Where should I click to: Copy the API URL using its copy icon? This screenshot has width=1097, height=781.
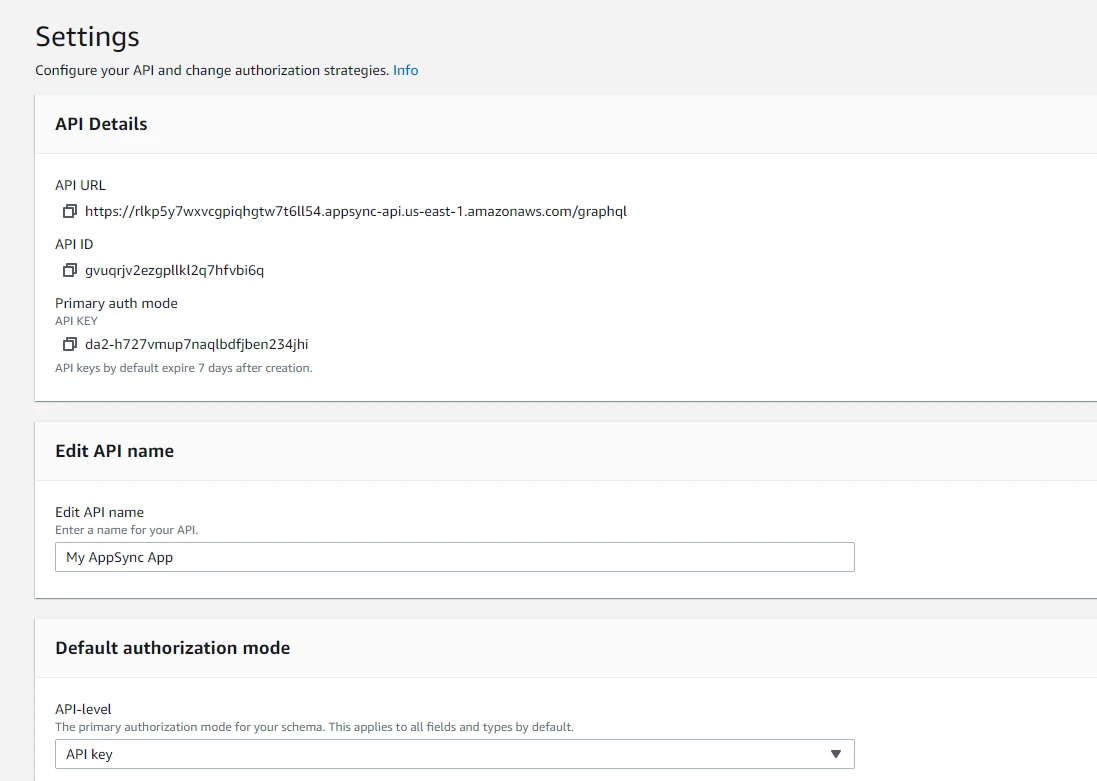pyautogui.click(x=69, y=212)
